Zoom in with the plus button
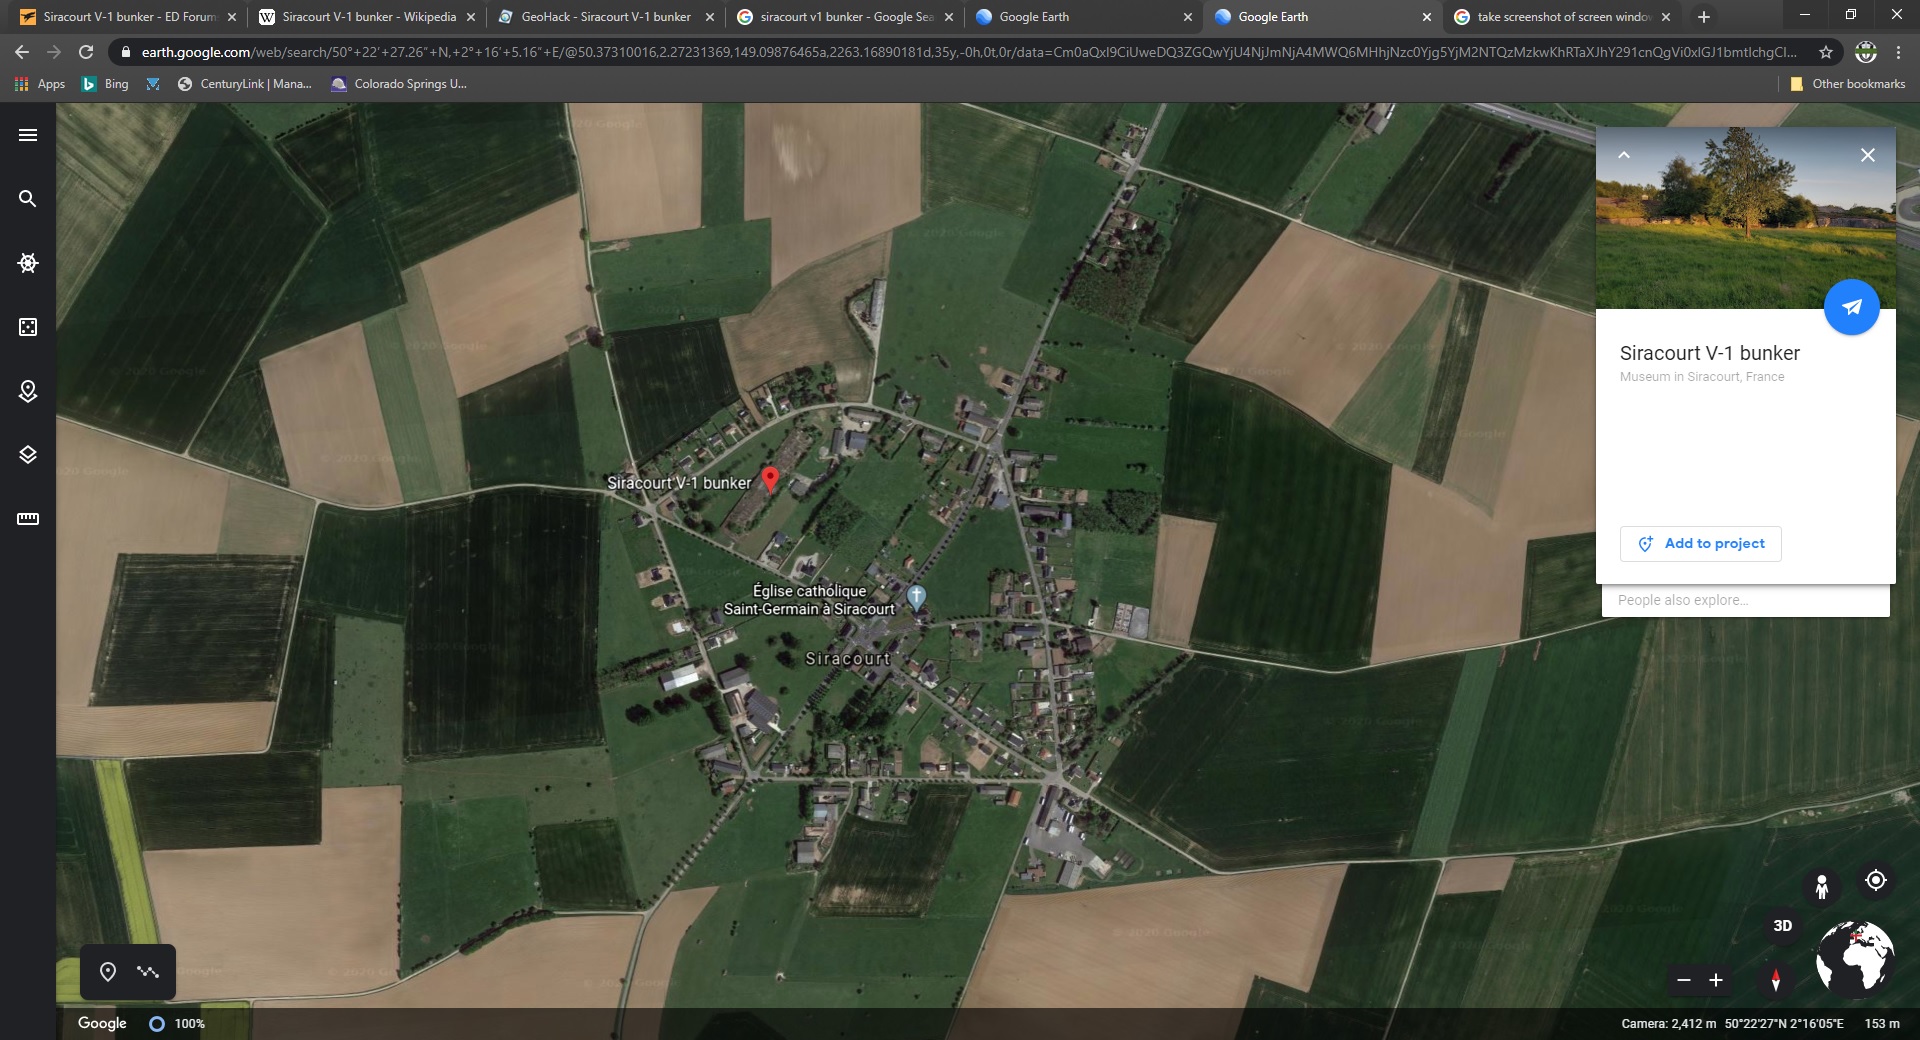This screenshot has height=1040, width=1920. (x=1716, y=980)
